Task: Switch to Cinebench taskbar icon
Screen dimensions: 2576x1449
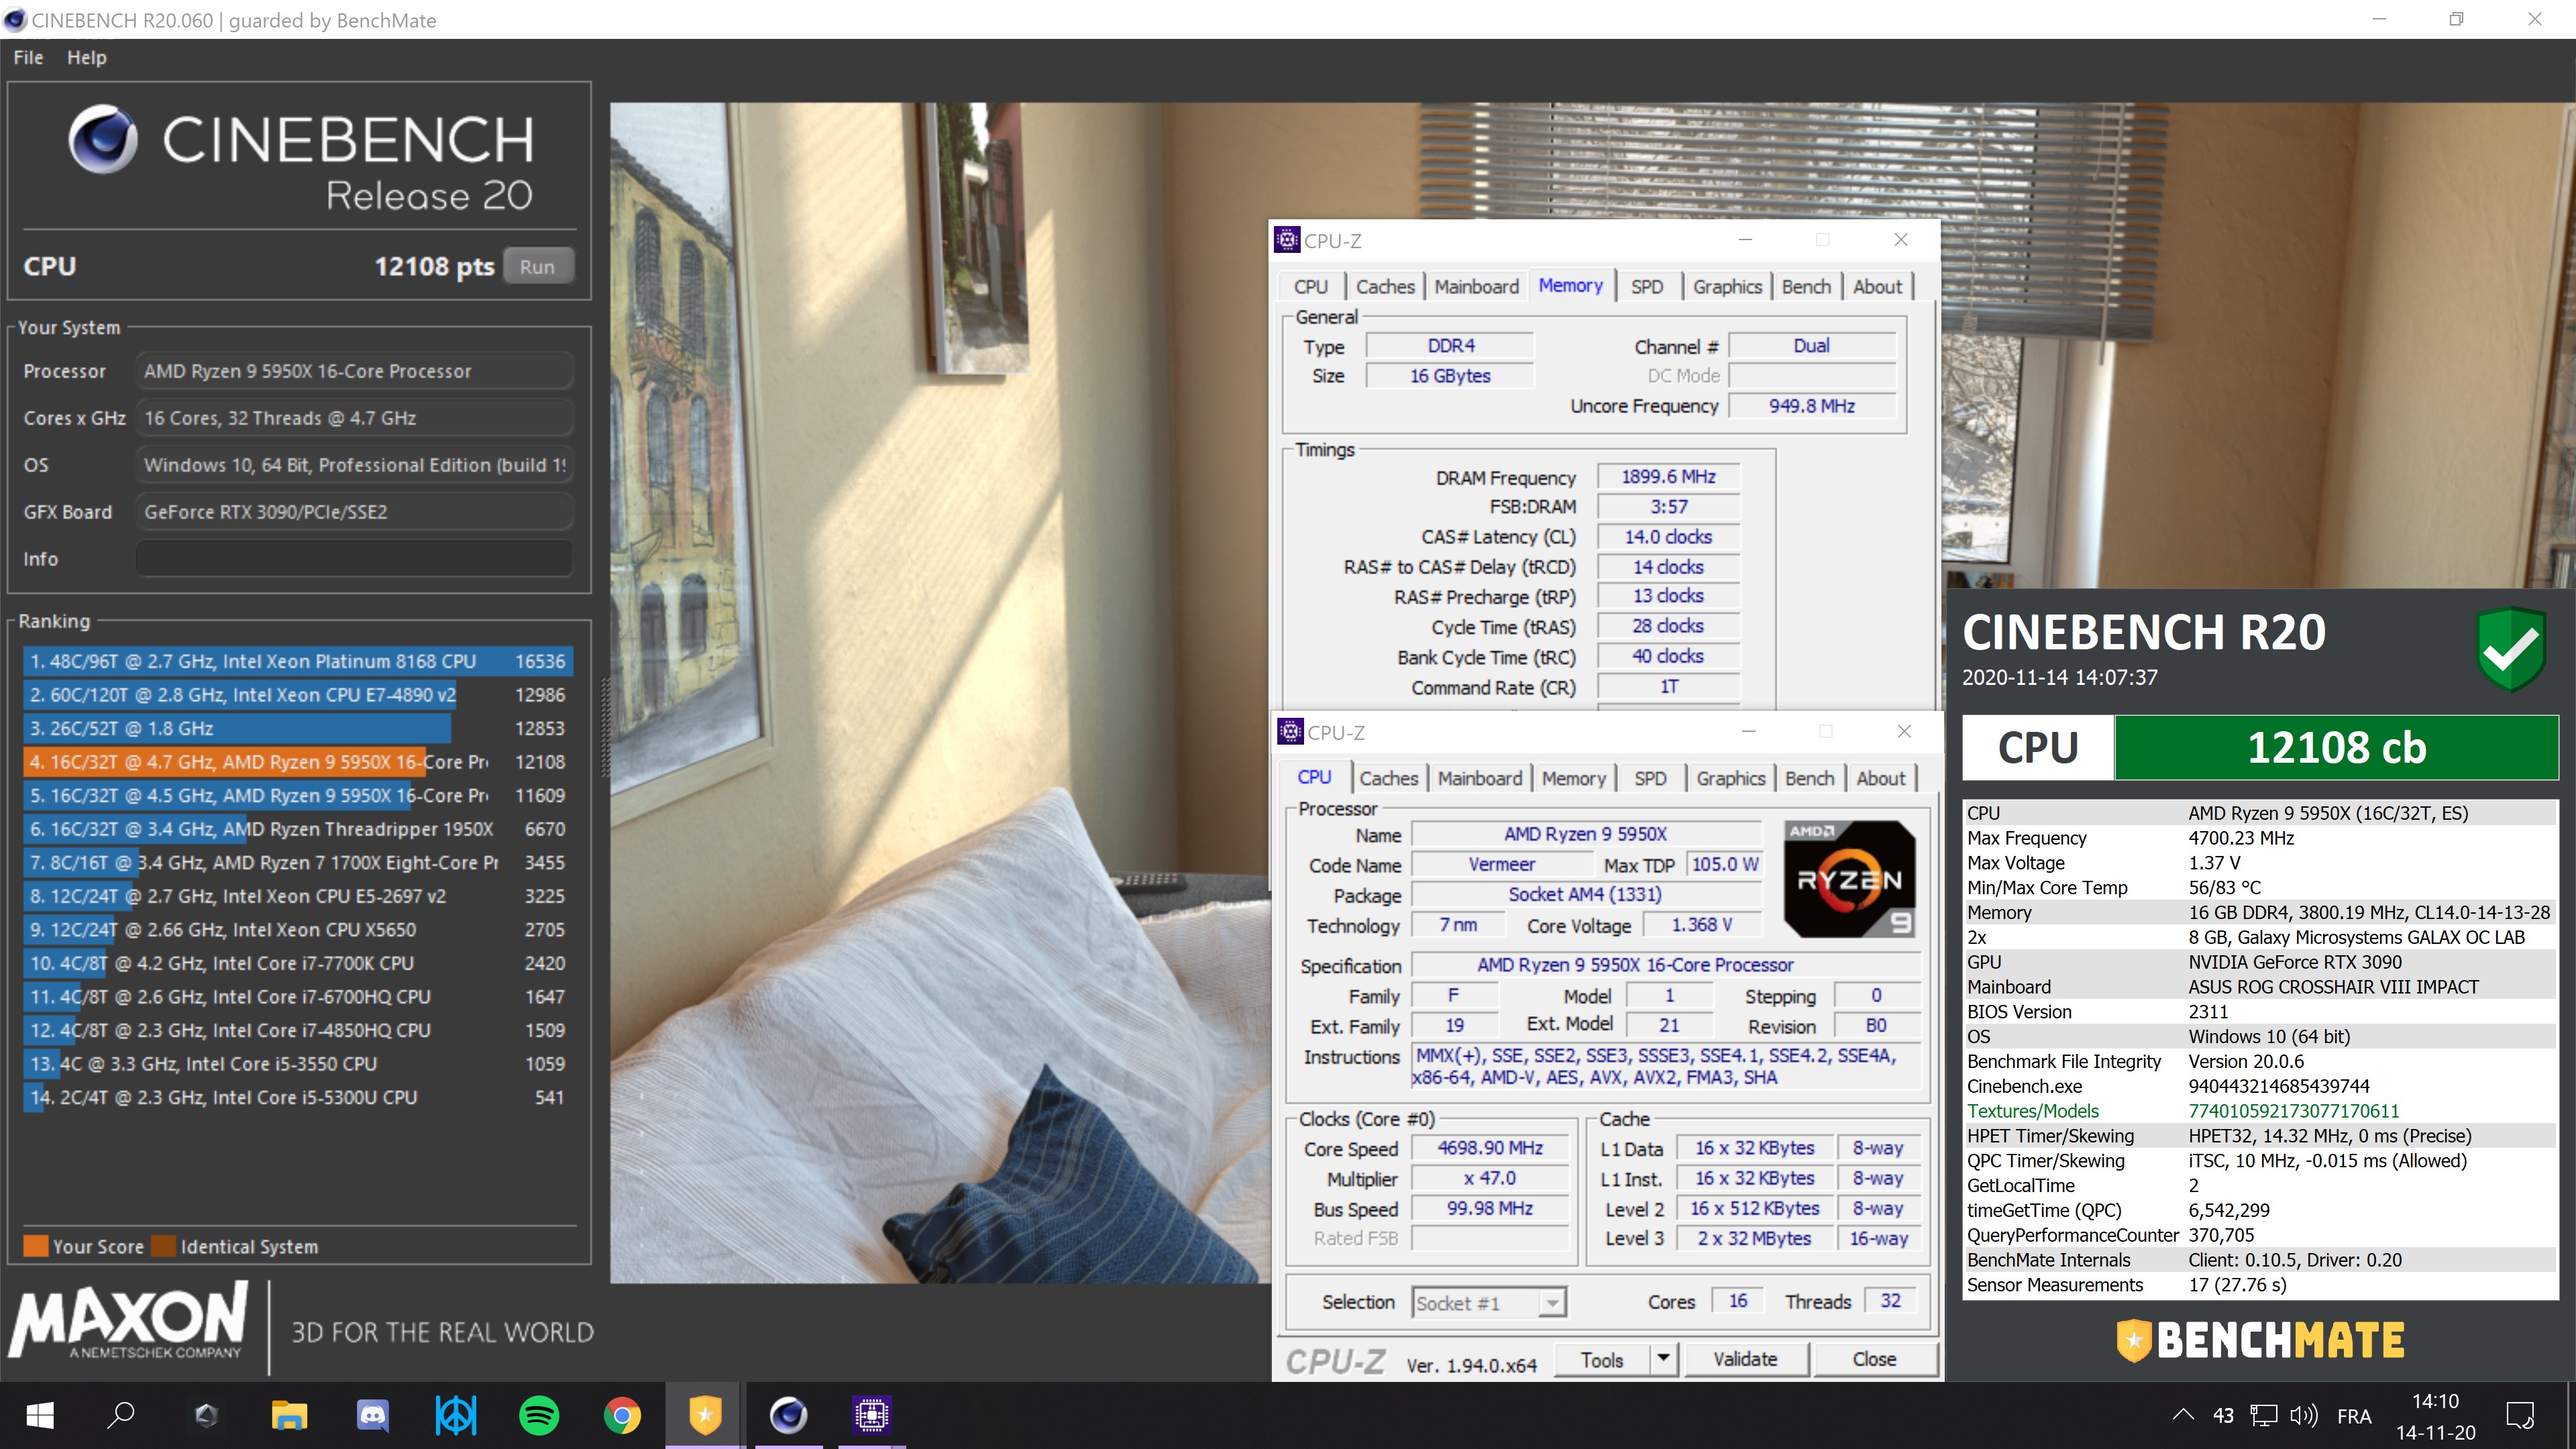Action: [x=788, y=1415]
